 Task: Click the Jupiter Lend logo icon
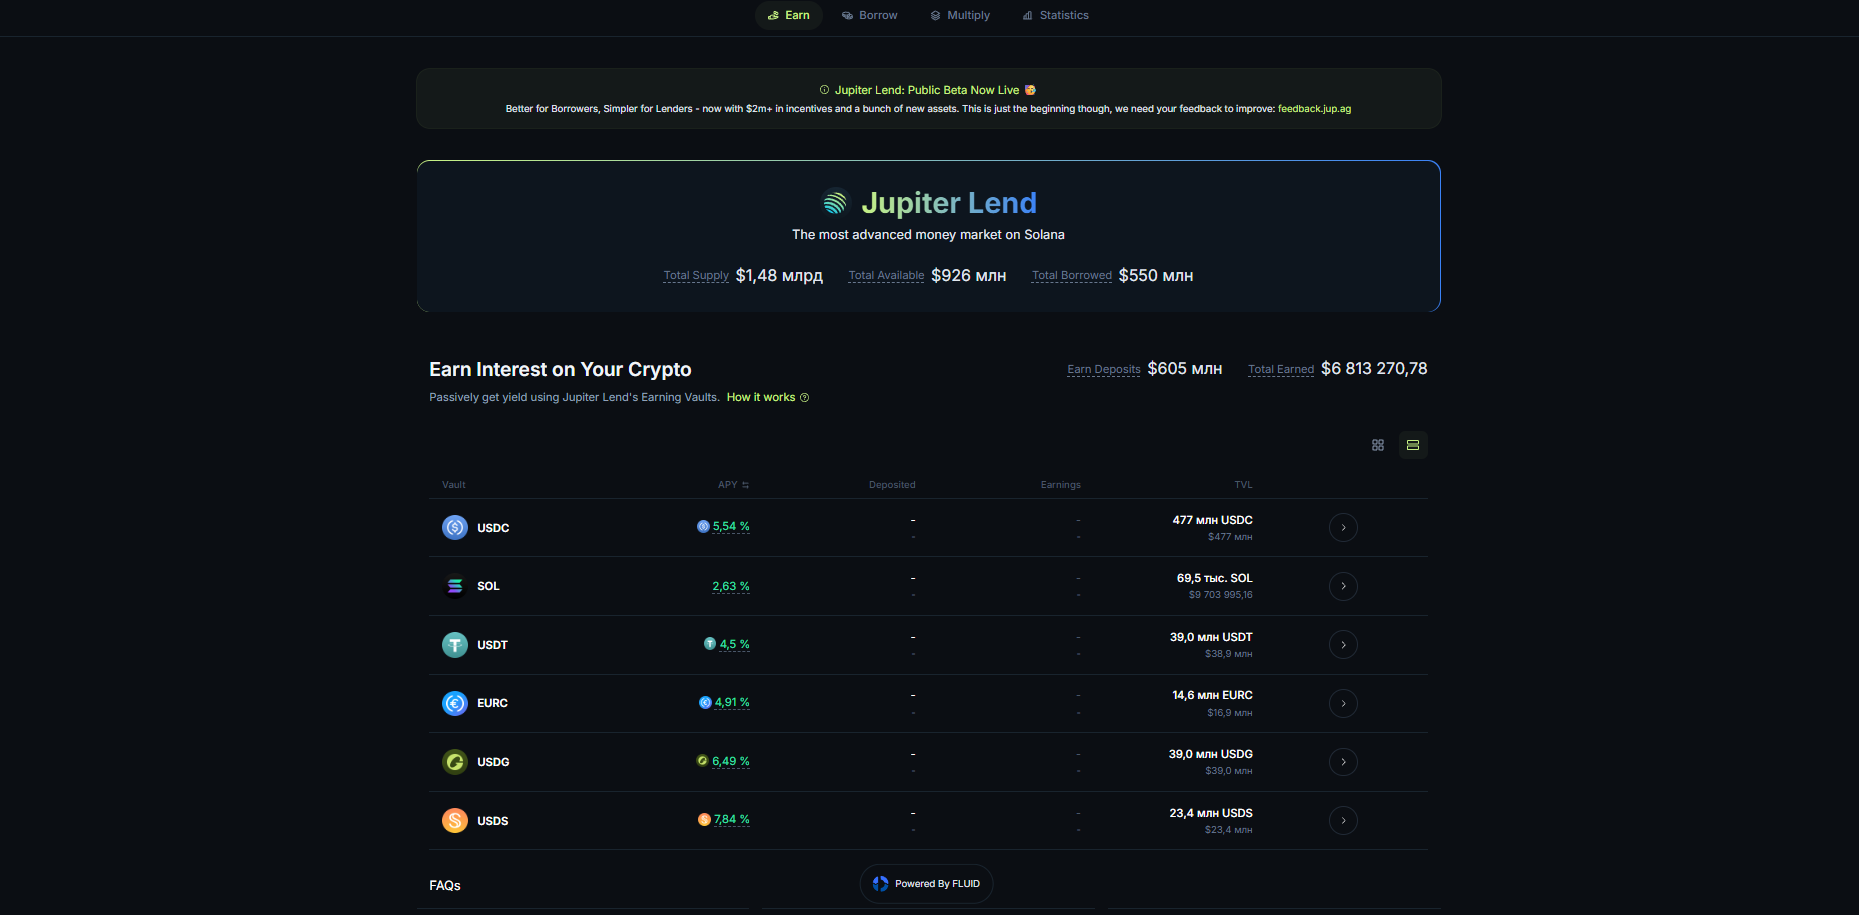pyautogui.click(x=835, y=203)
